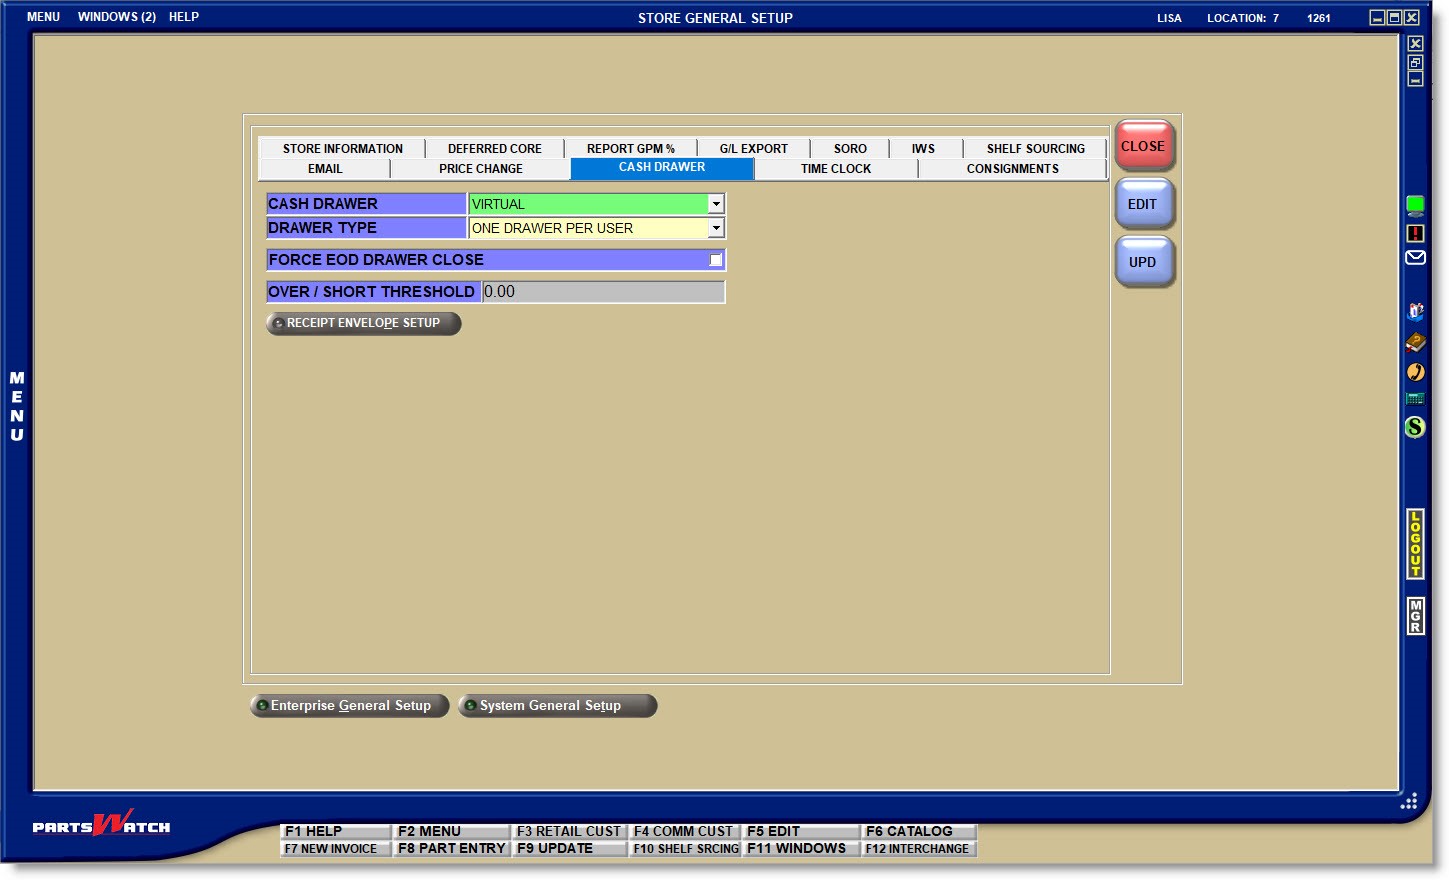Switch to the Time Clock tab
Viewport: 1449px width, 880px height.
pyautogui.click(x=835, y=169)
